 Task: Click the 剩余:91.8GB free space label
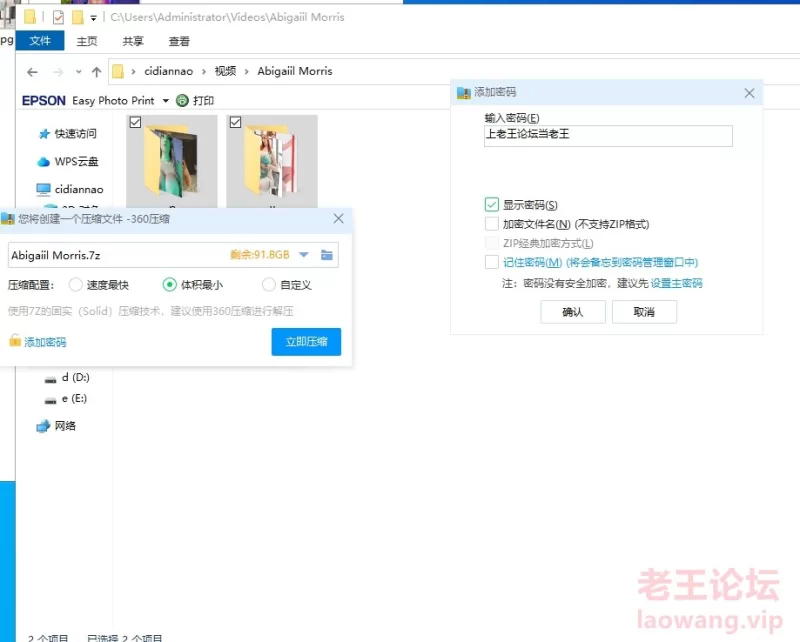[x=260, y=255]
